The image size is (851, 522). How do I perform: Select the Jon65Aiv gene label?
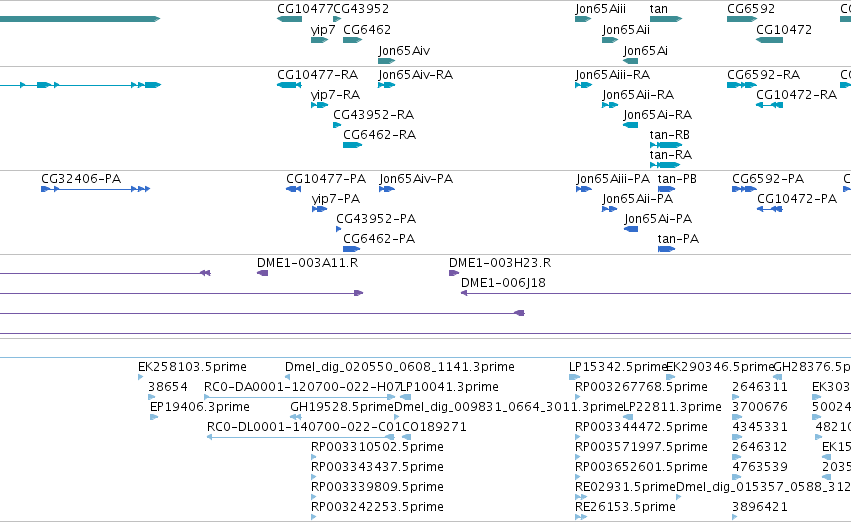coord(404,50)
